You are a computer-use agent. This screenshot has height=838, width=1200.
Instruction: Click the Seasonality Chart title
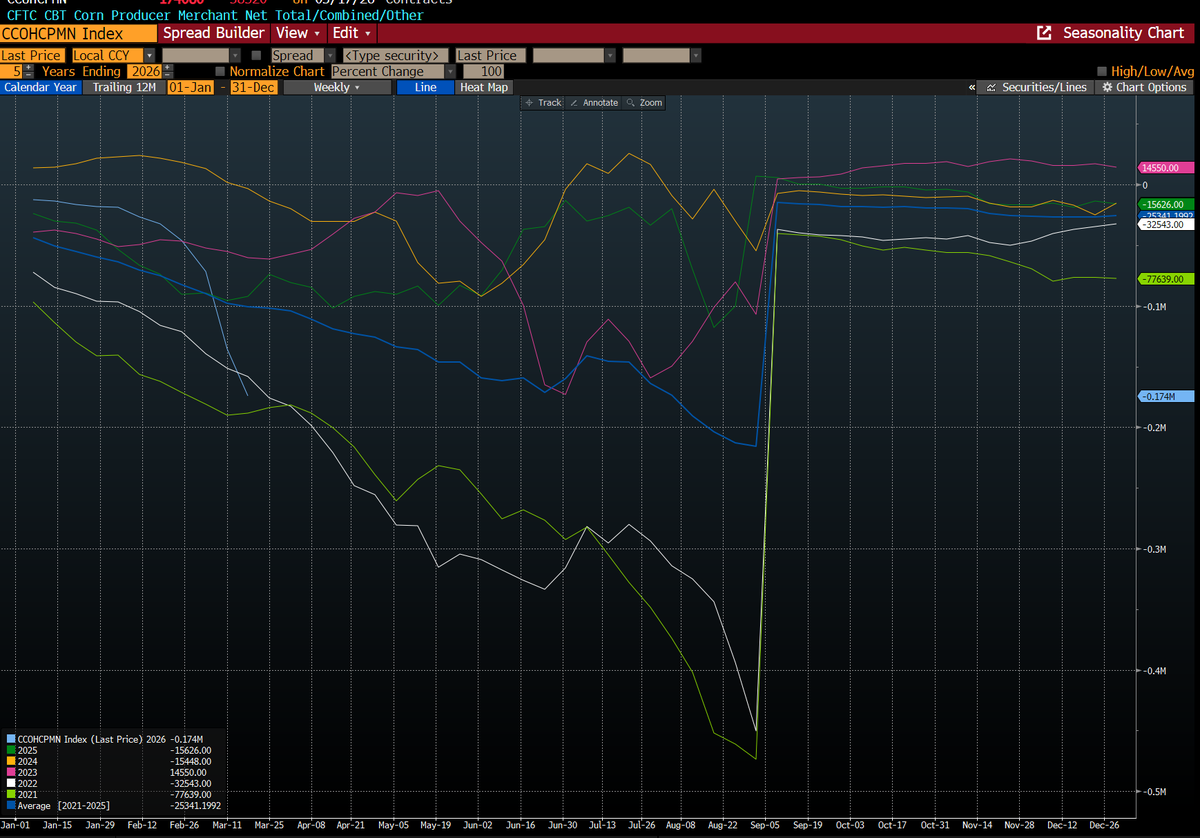point(1124,33)
